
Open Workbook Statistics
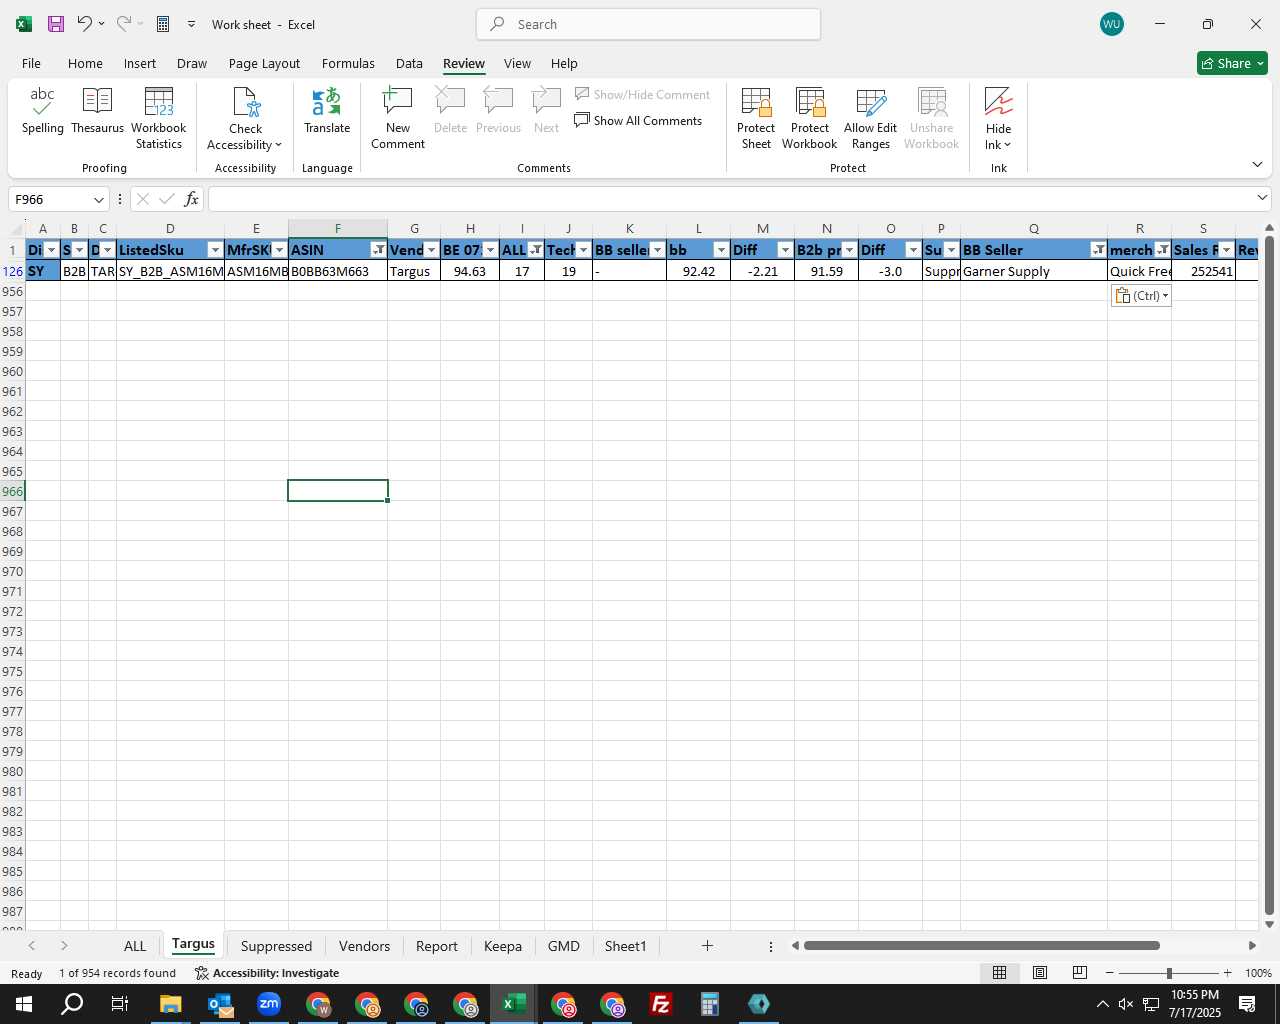click(158, 118)
